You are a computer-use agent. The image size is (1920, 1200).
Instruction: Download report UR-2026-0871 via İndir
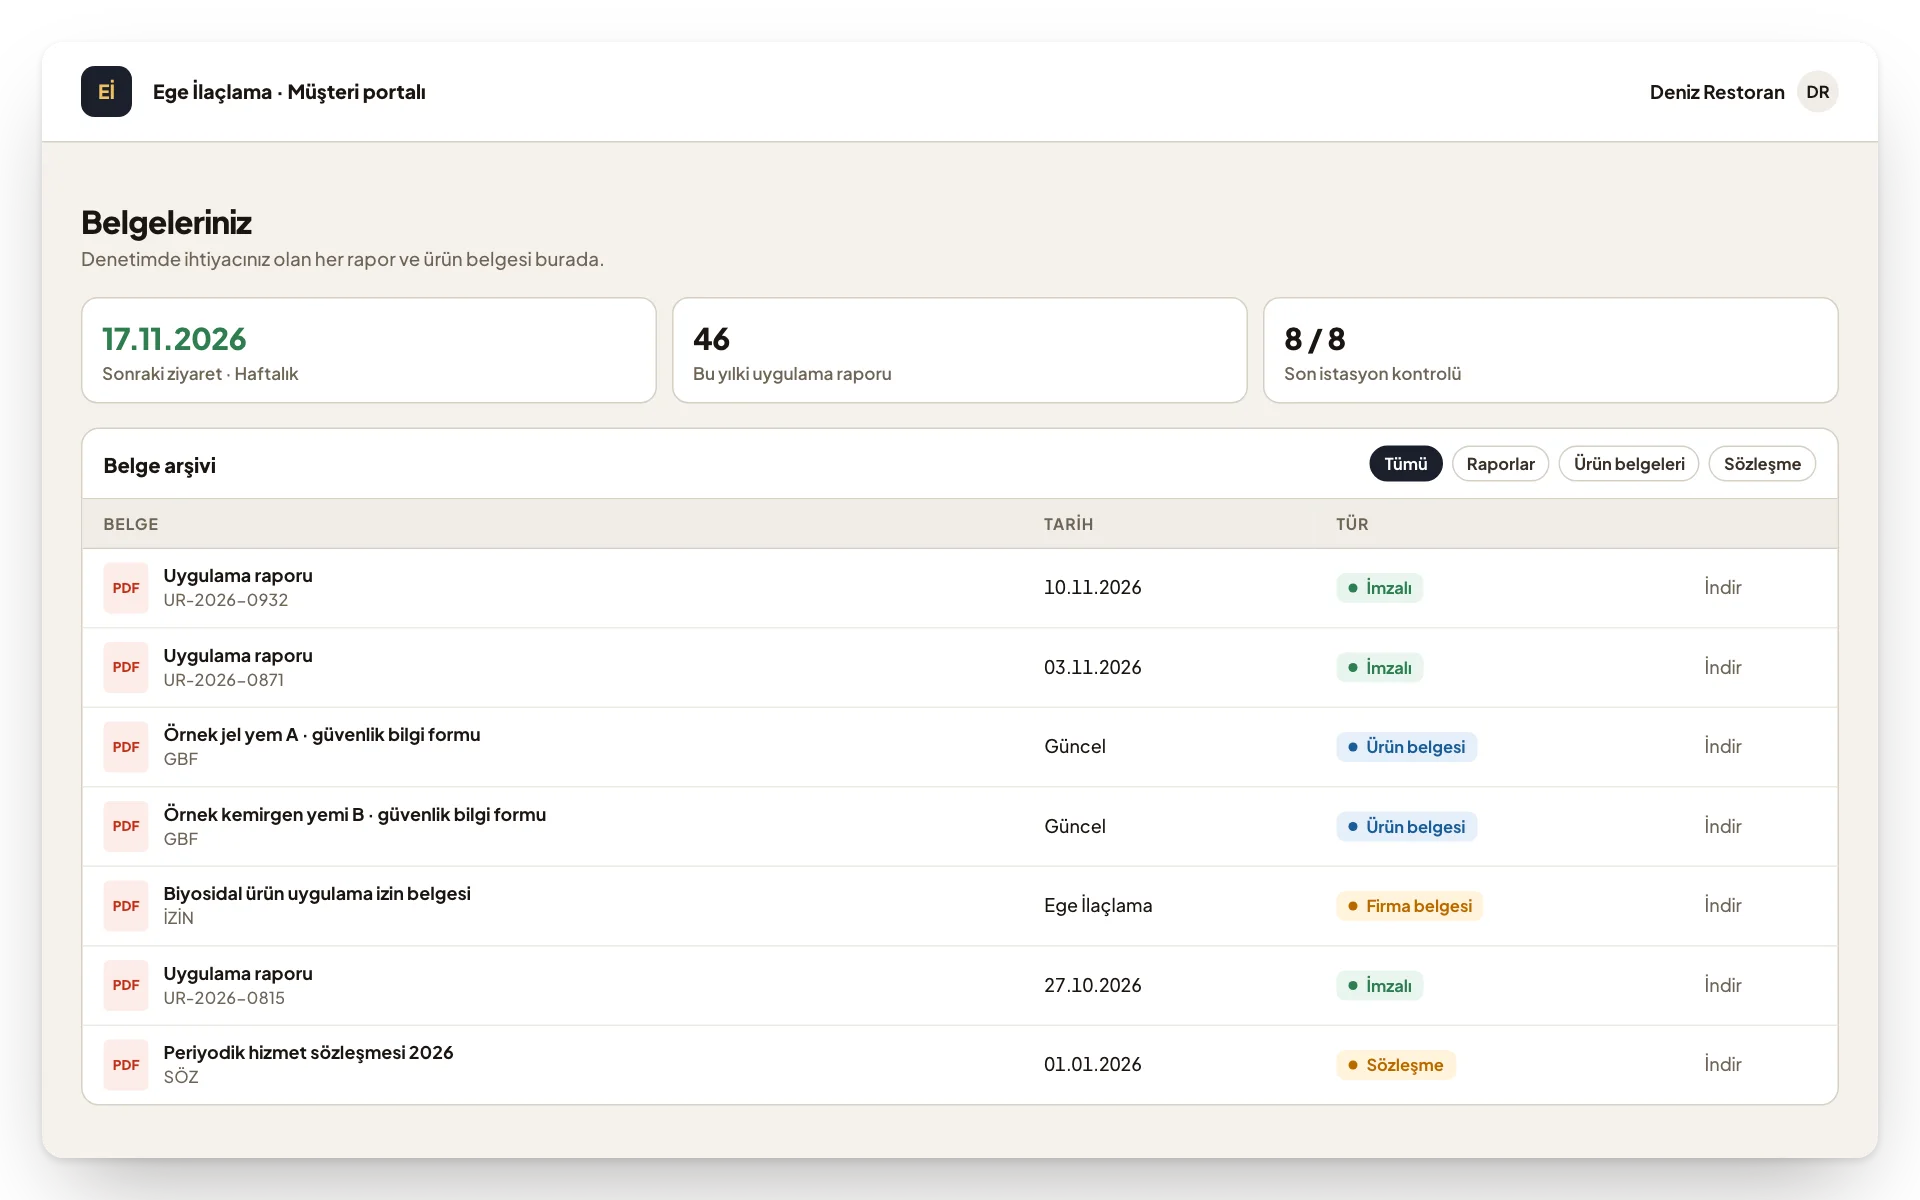pos(1722,667)
